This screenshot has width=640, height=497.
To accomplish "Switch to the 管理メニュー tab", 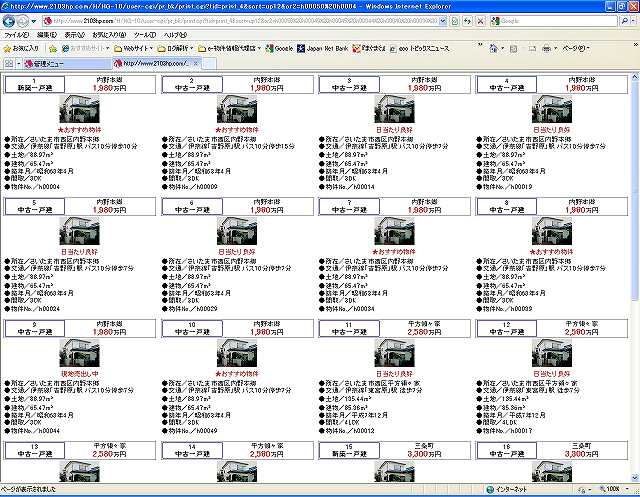I will (67, 64).
